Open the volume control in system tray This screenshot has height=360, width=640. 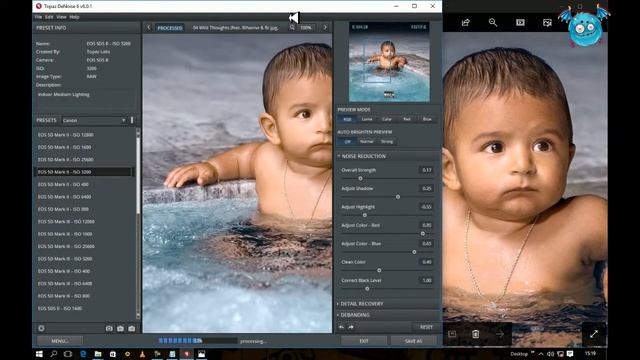click(x=550, y=354)
